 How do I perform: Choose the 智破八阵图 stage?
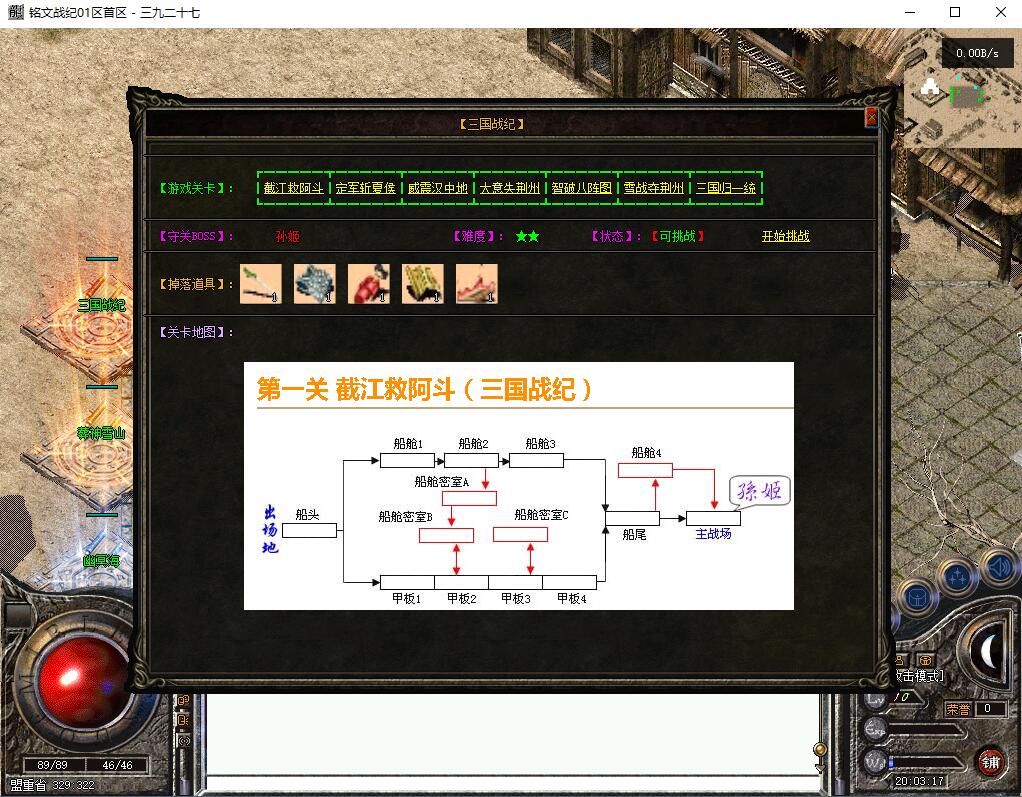coord(582,188)
